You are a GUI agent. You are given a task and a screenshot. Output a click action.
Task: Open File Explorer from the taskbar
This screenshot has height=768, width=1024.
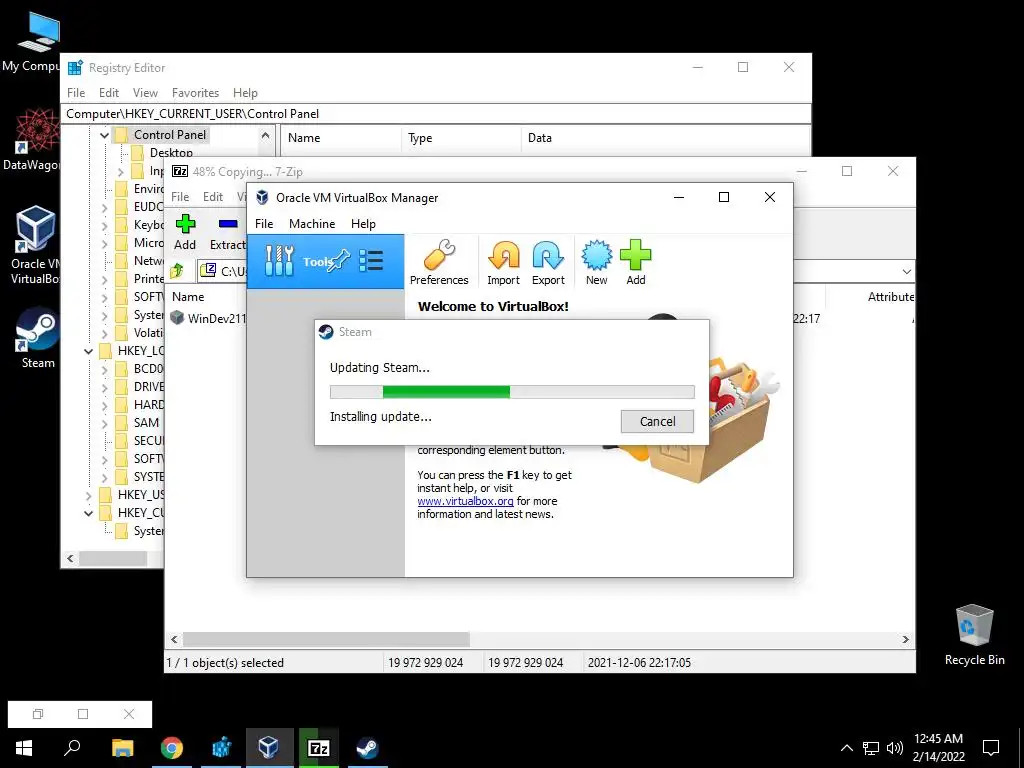[x=122, y=748]
